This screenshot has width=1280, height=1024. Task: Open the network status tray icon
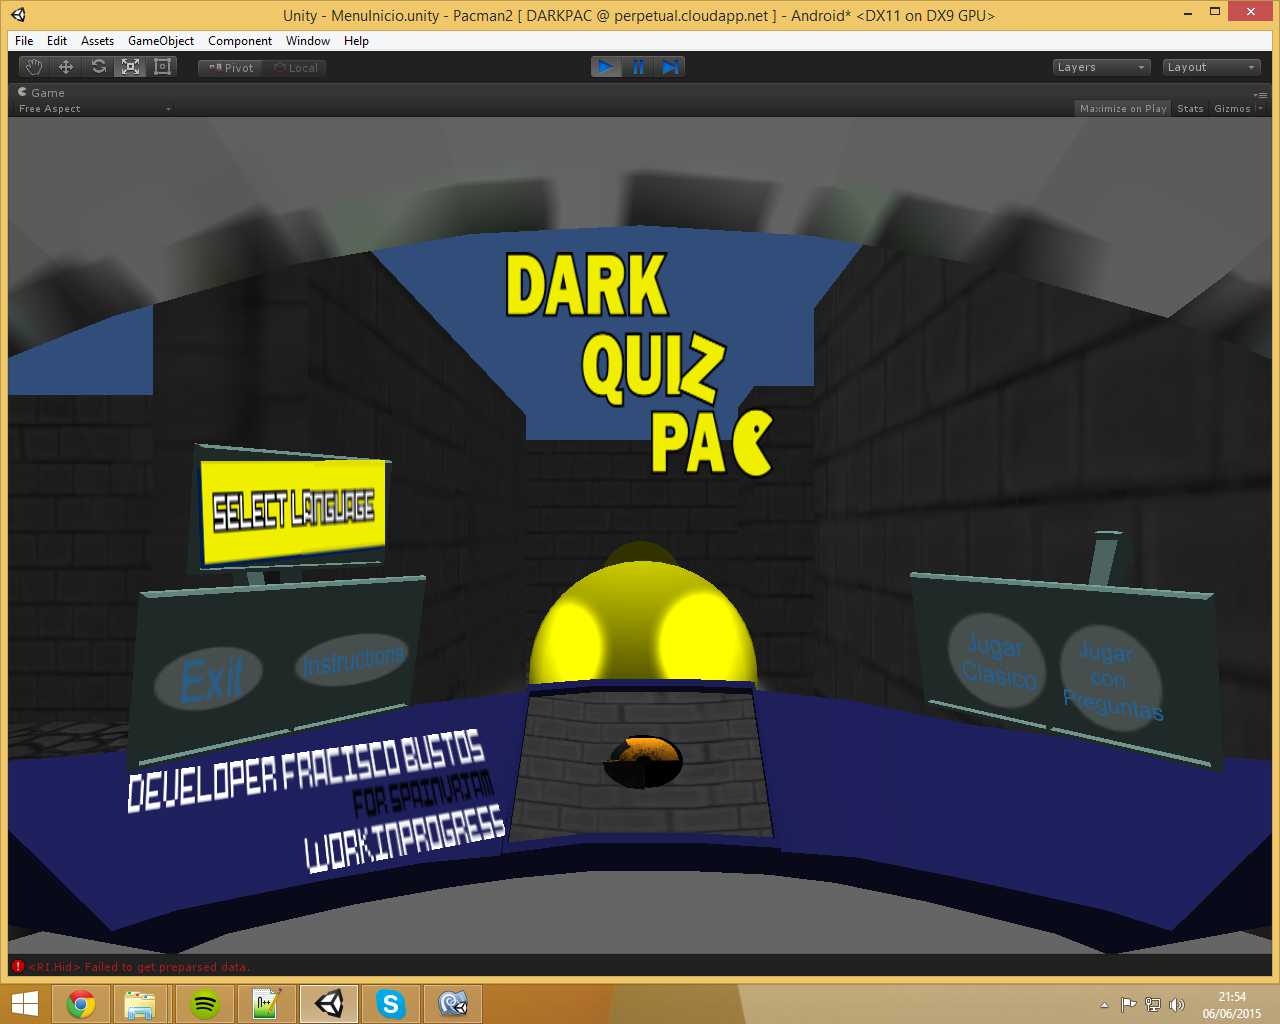tap(1153, 1005)
